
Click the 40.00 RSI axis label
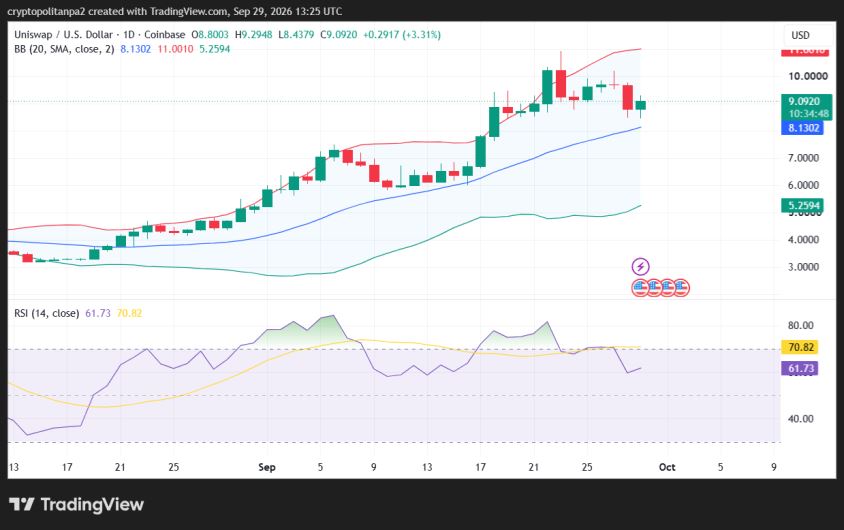pos(800,419)
